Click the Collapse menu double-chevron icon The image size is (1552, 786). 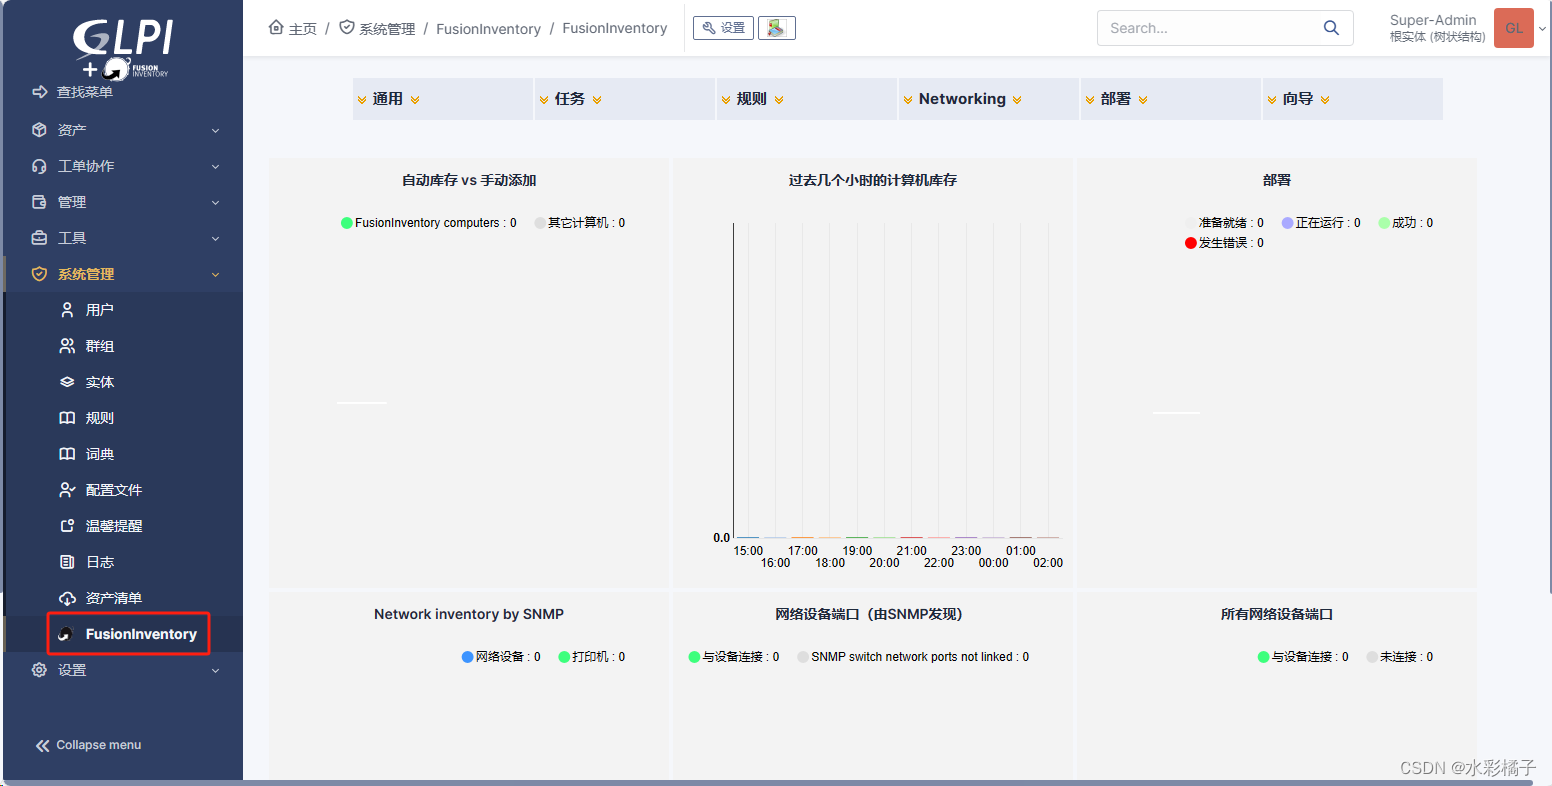[42, 745]
